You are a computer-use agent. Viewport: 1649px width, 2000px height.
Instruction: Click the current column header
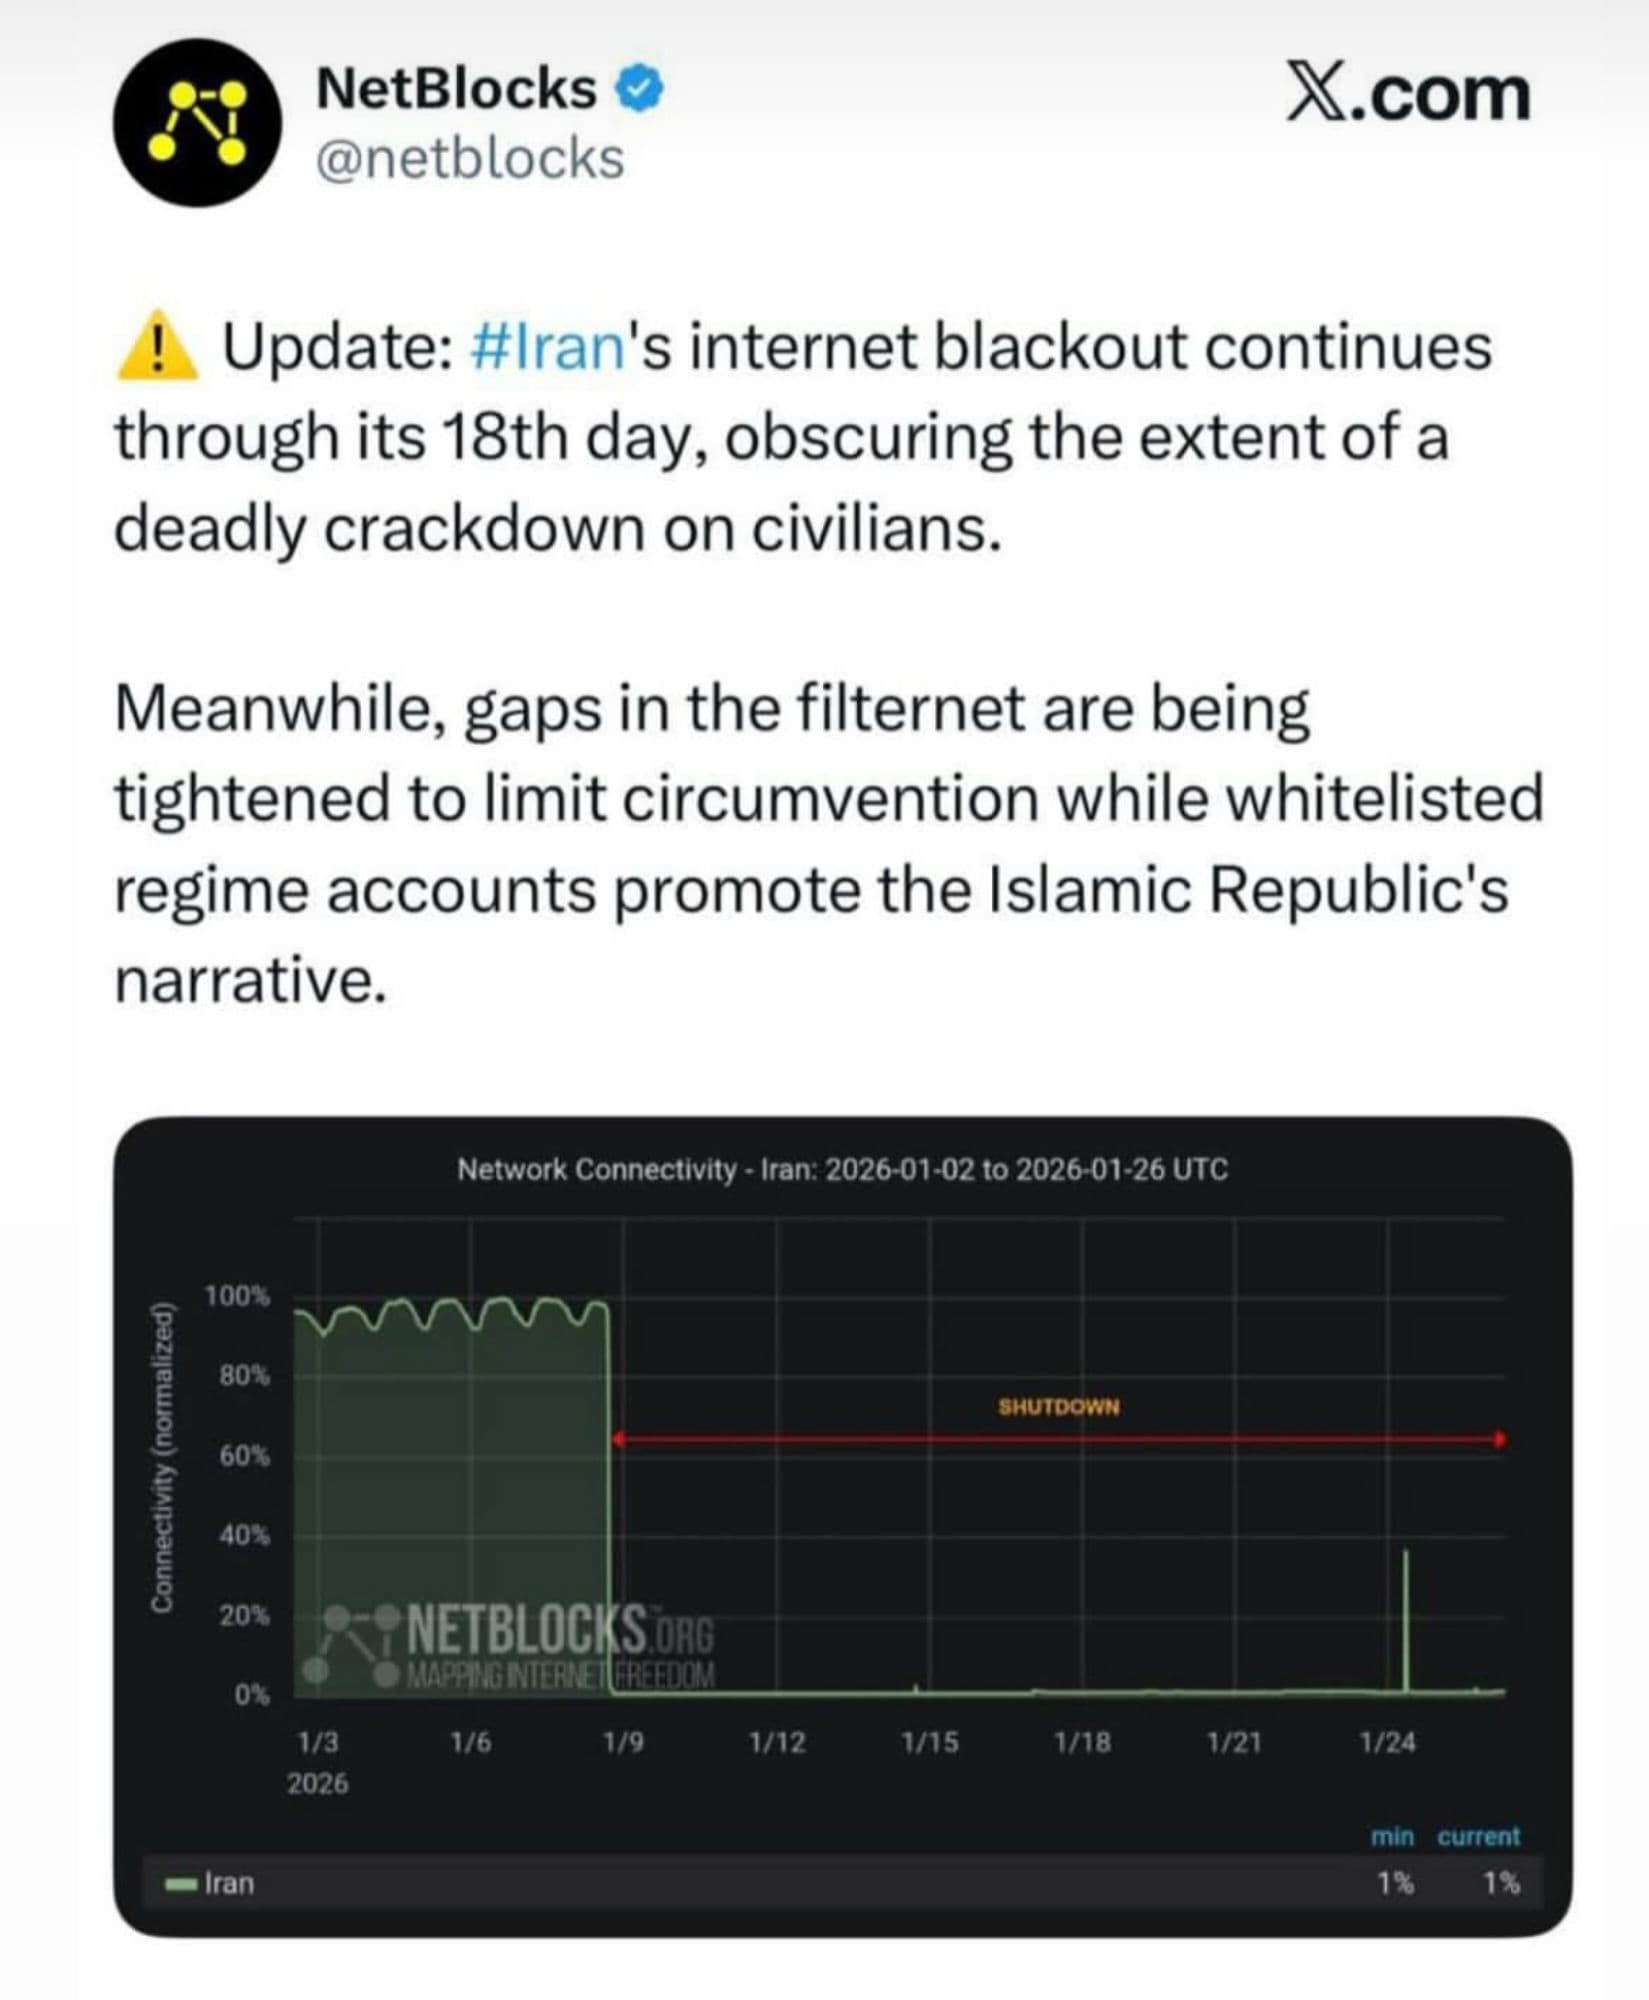tap(1478, 1836)
